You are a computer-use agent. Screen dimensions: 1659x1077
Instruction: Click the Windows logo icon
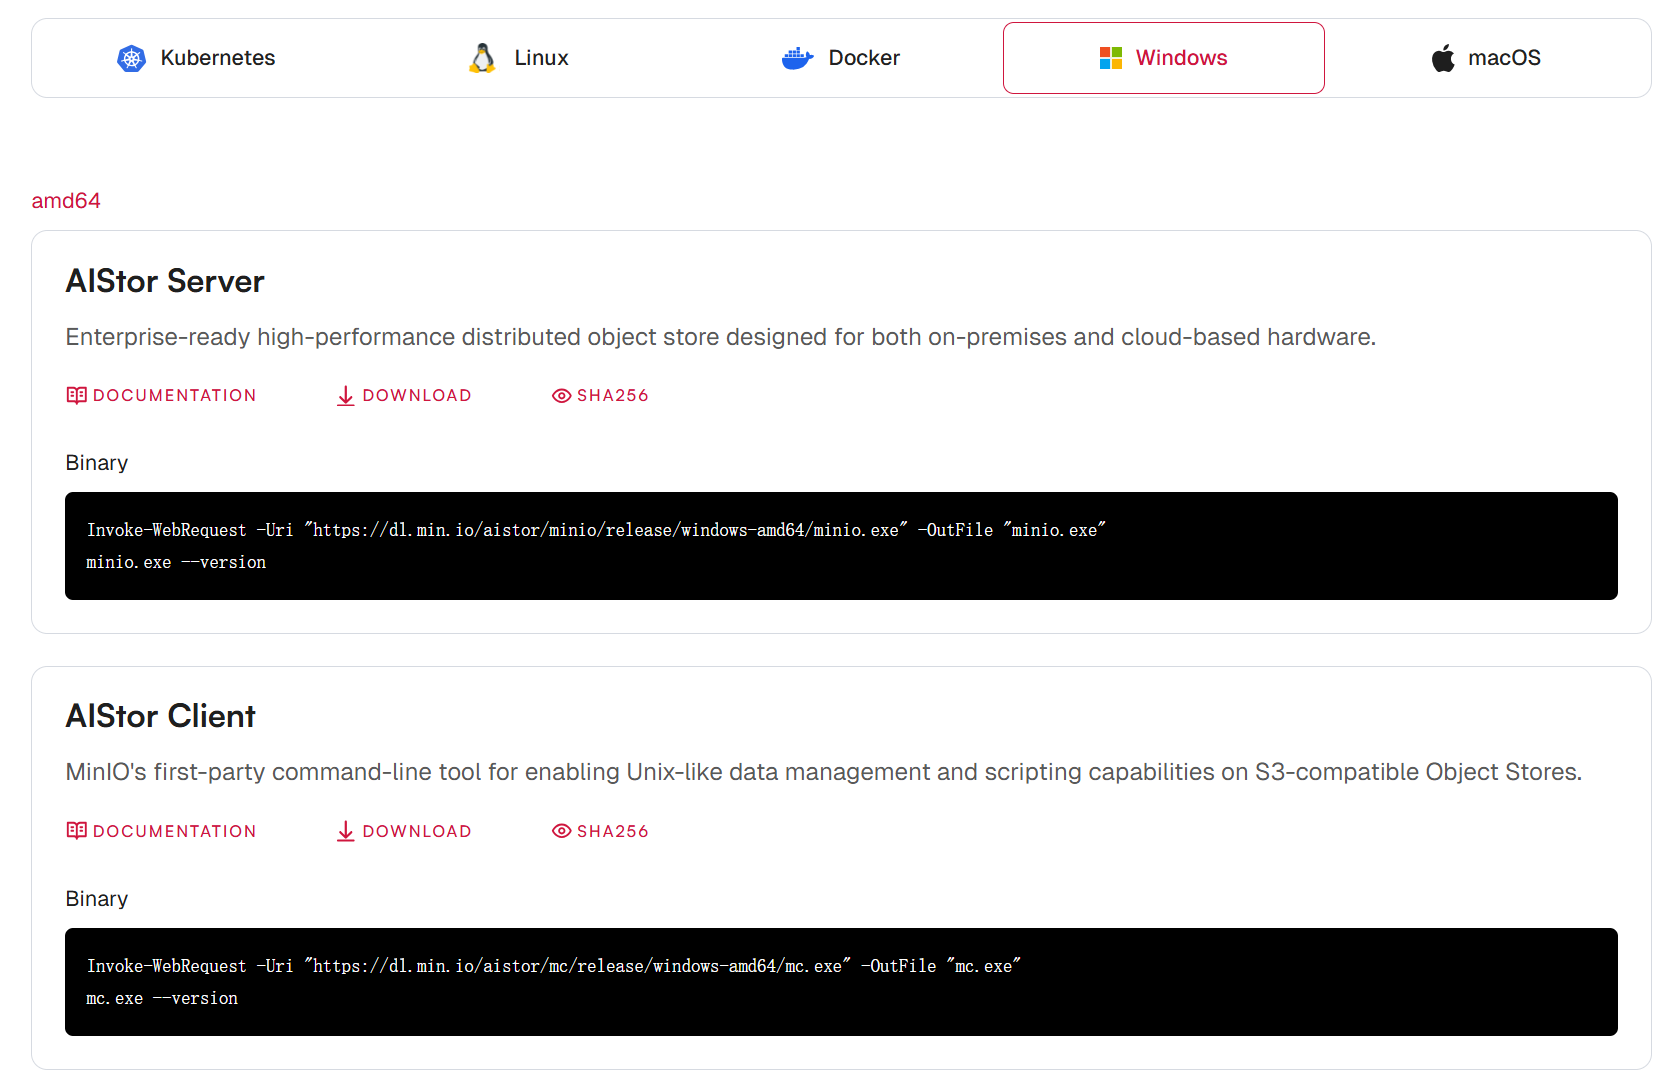[x=1110, y=58]
